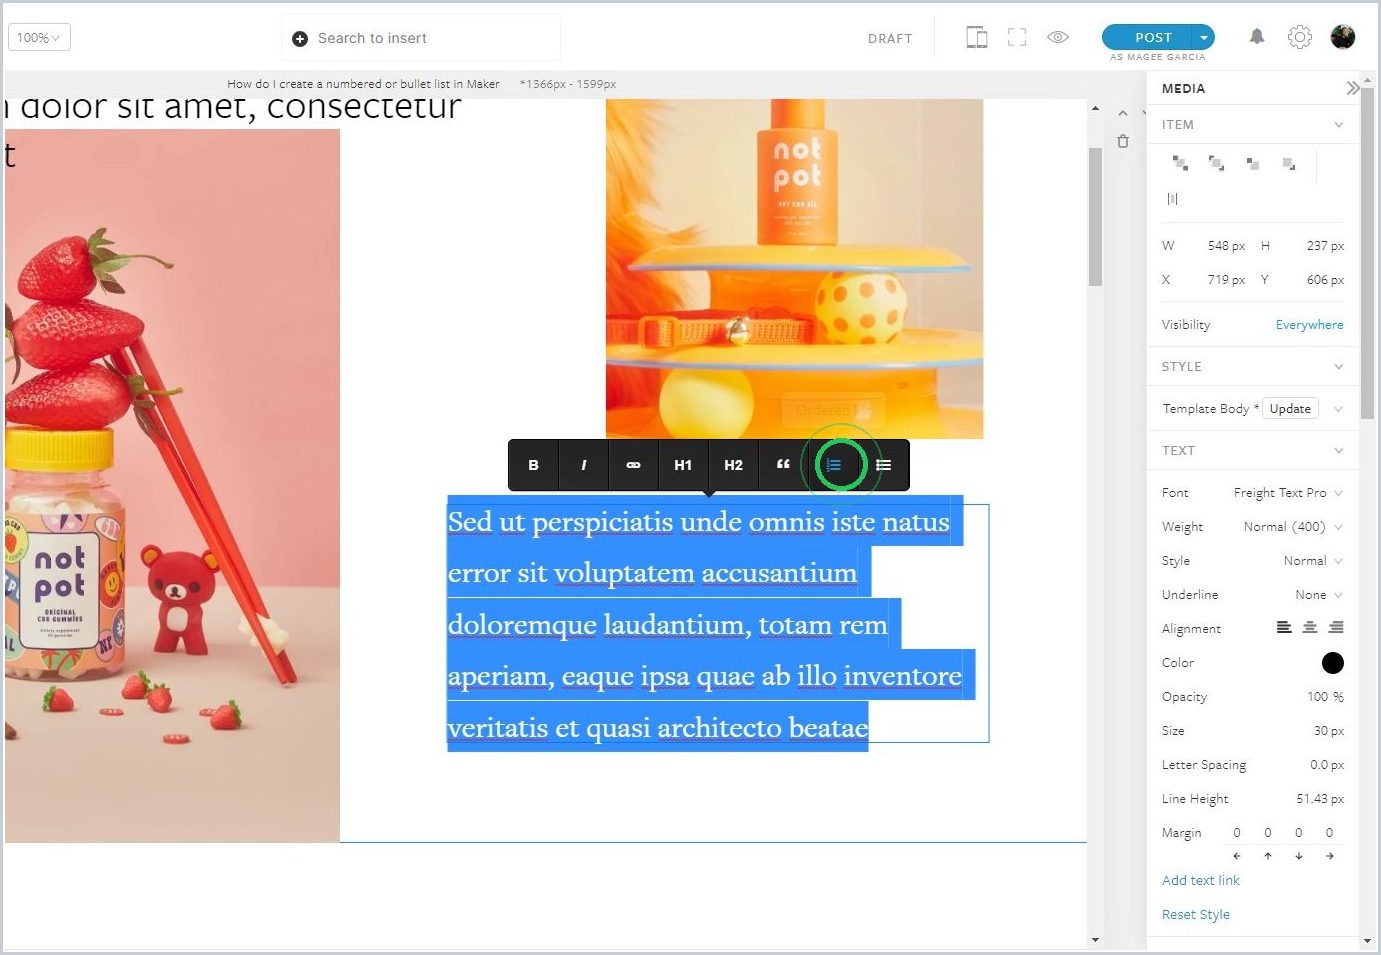The height and width of the screenshot is (955, 1381).
Task: Open the text Style dropdown
Action: pos(1313,561)
